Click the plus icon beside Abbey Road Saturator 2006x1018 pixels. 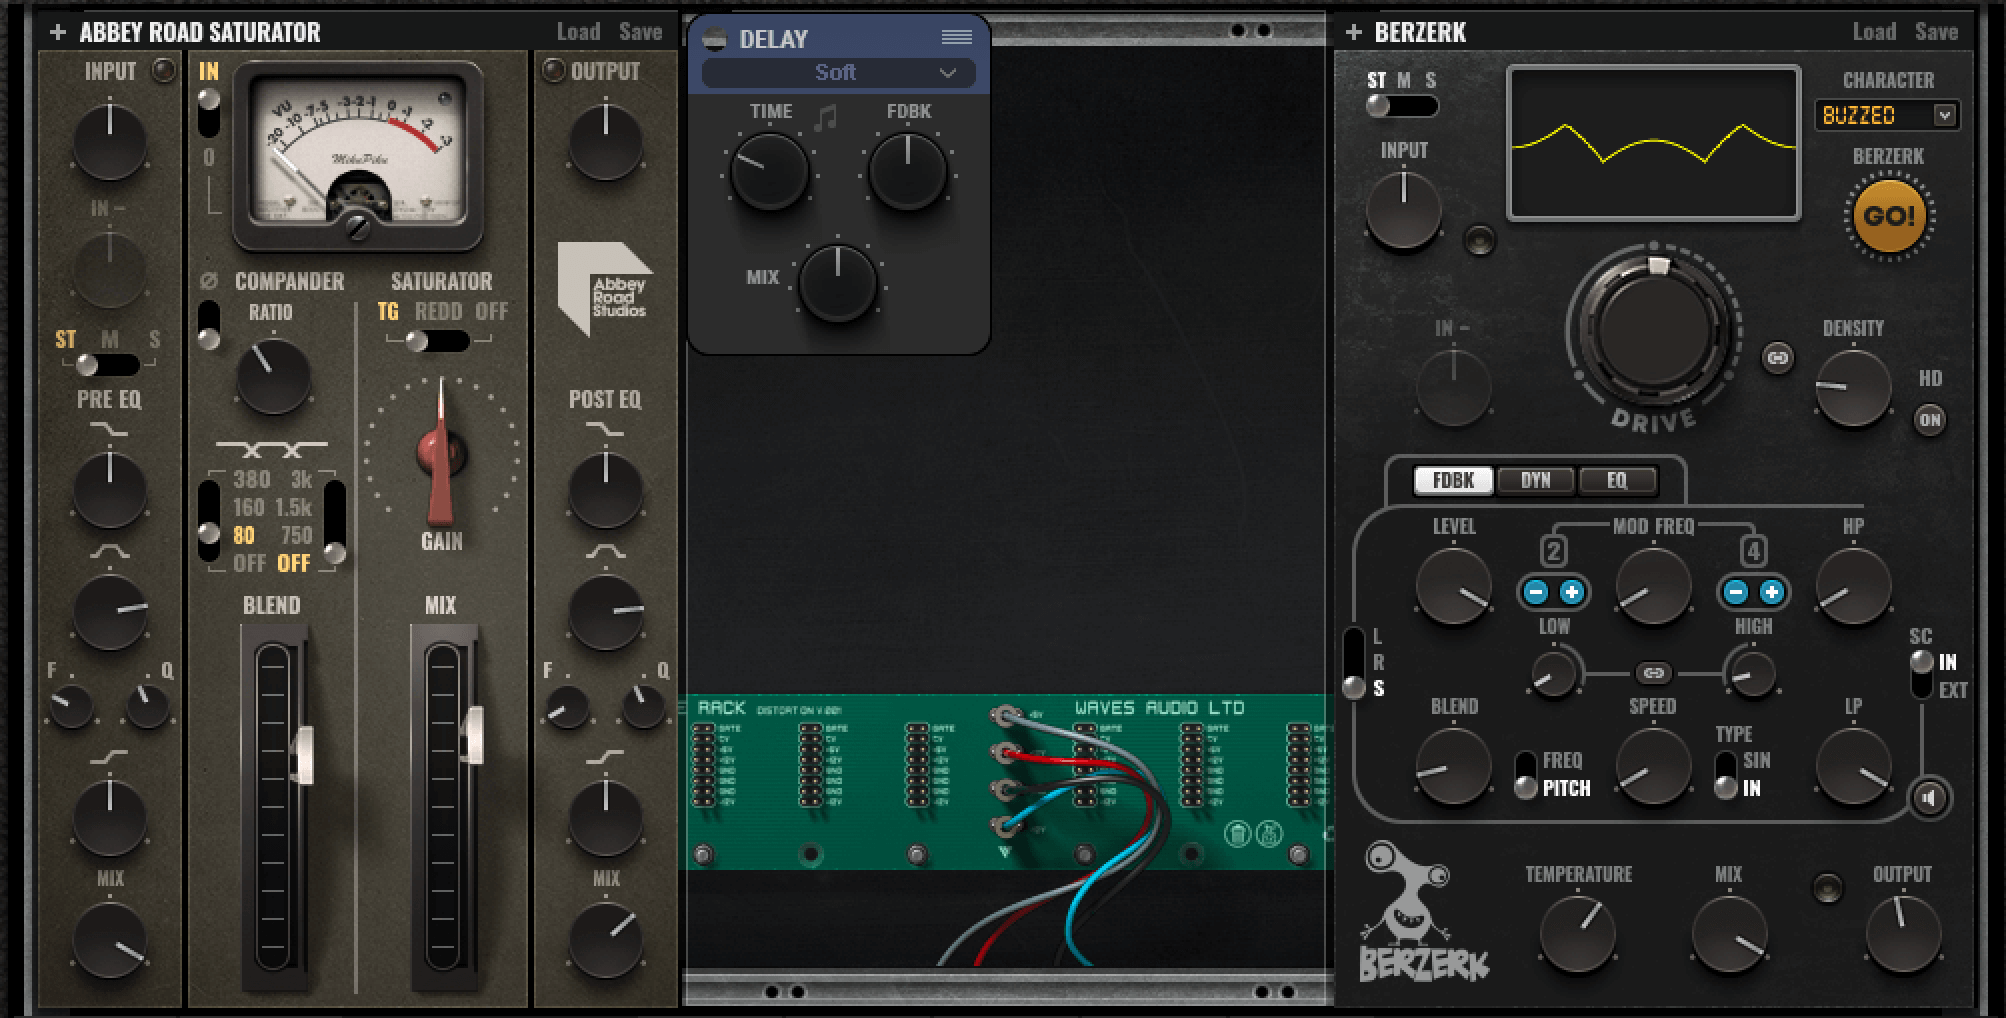(x=58, y=32)
